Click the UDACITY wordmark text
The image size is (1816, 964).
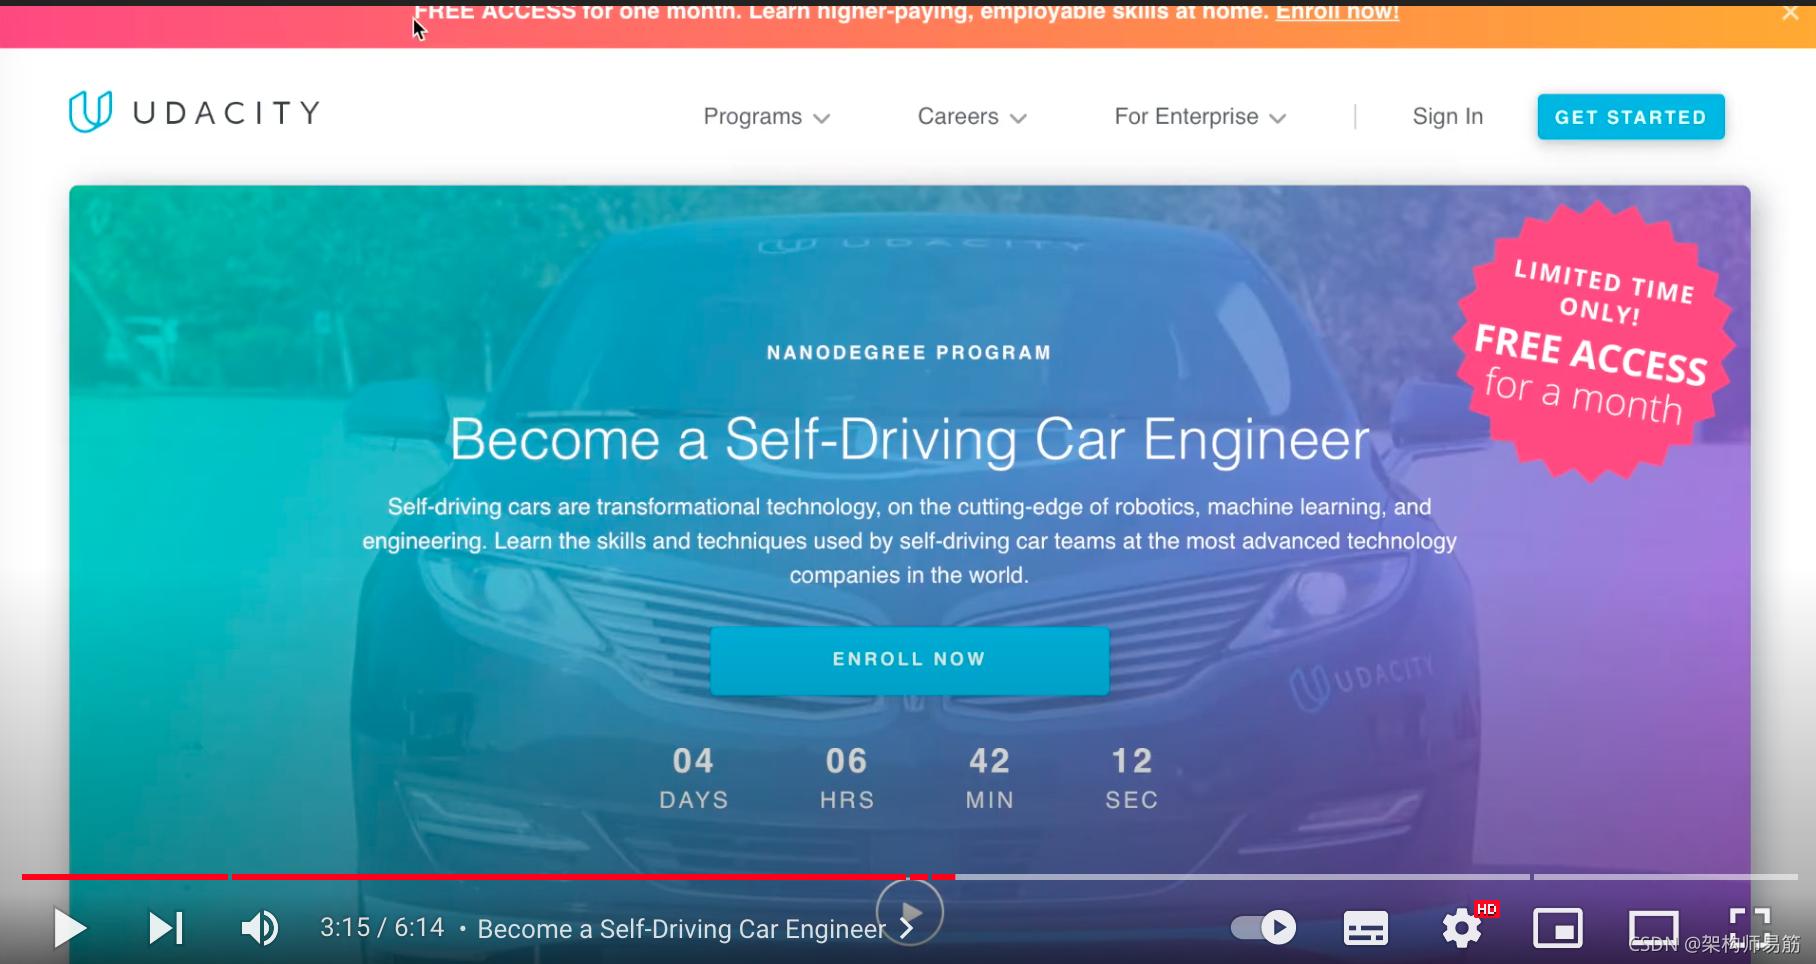[x=227, y=113]
